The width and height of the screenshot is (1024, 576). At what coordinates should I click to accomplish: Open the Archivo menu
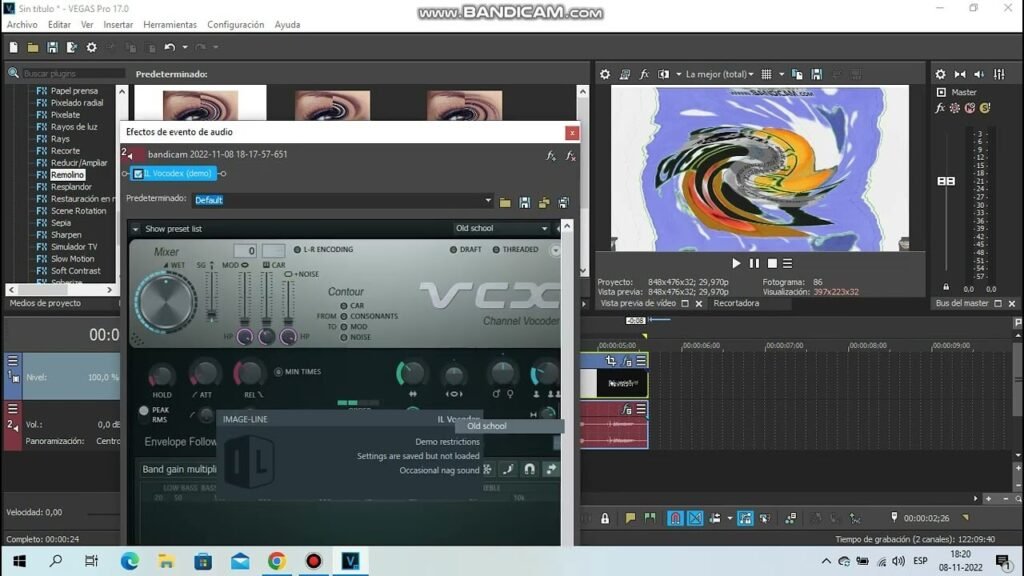pos(22,25)
